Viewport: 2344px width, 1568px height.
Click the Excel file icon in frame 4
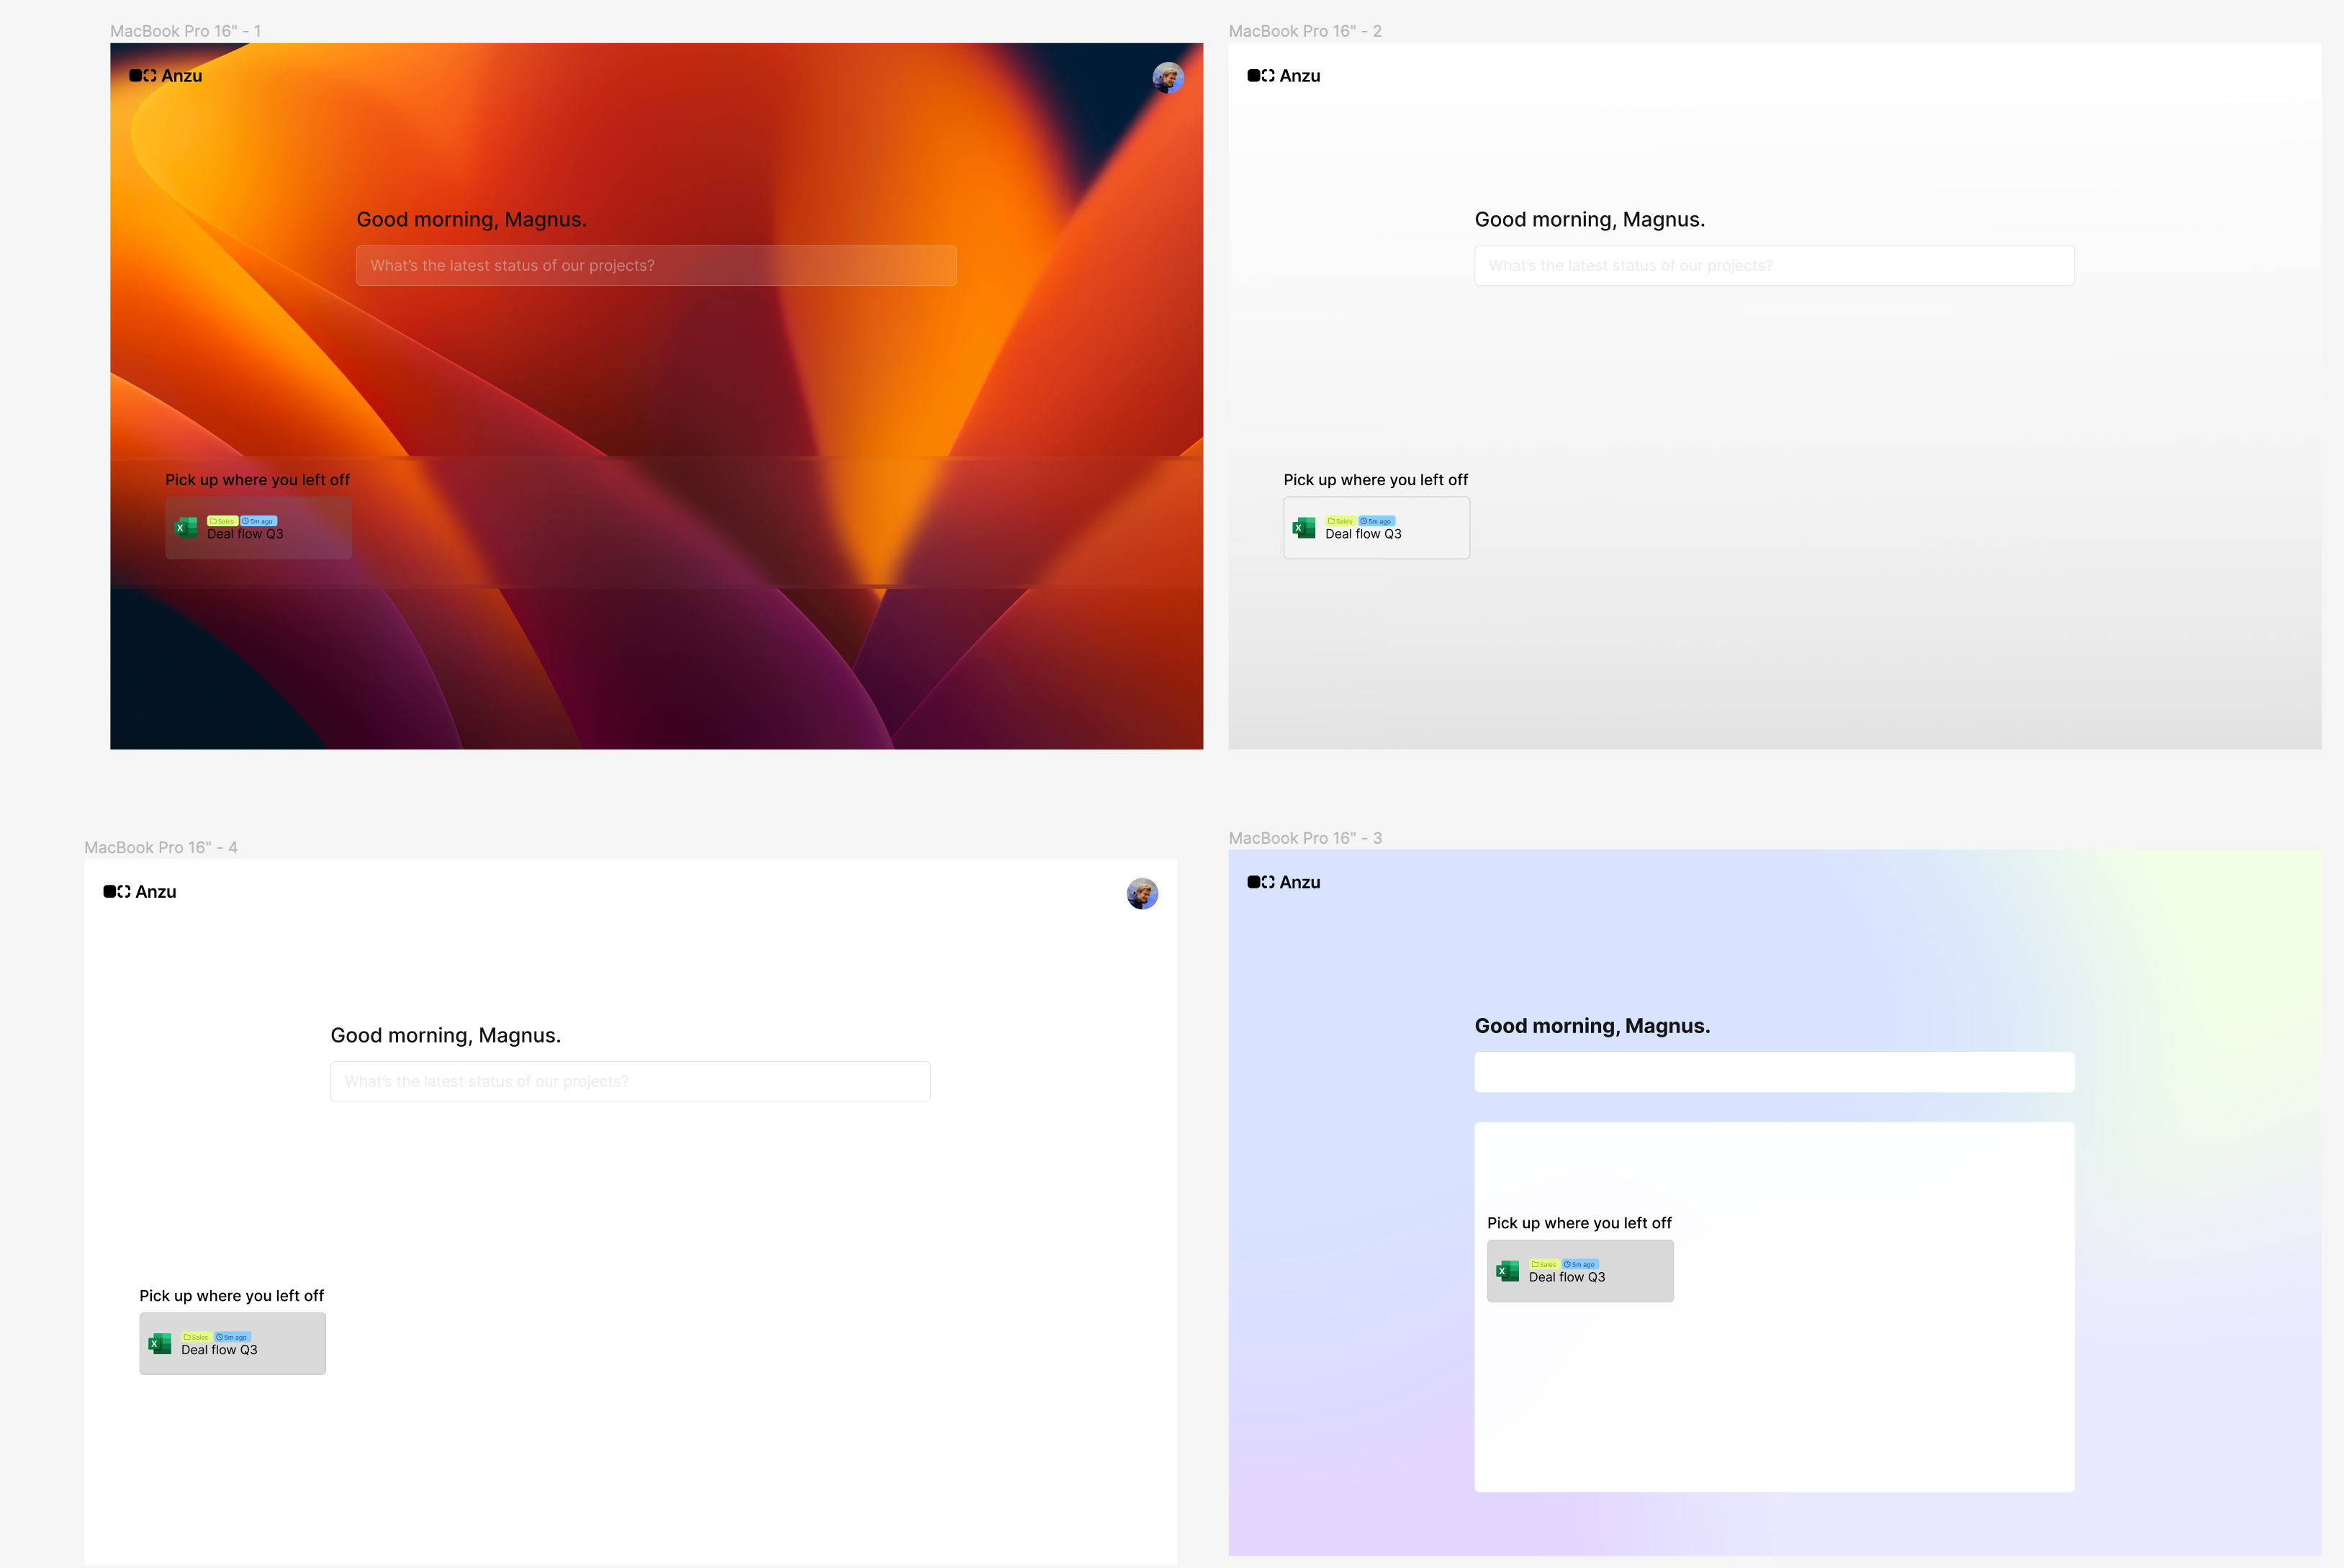[160, 1344]
